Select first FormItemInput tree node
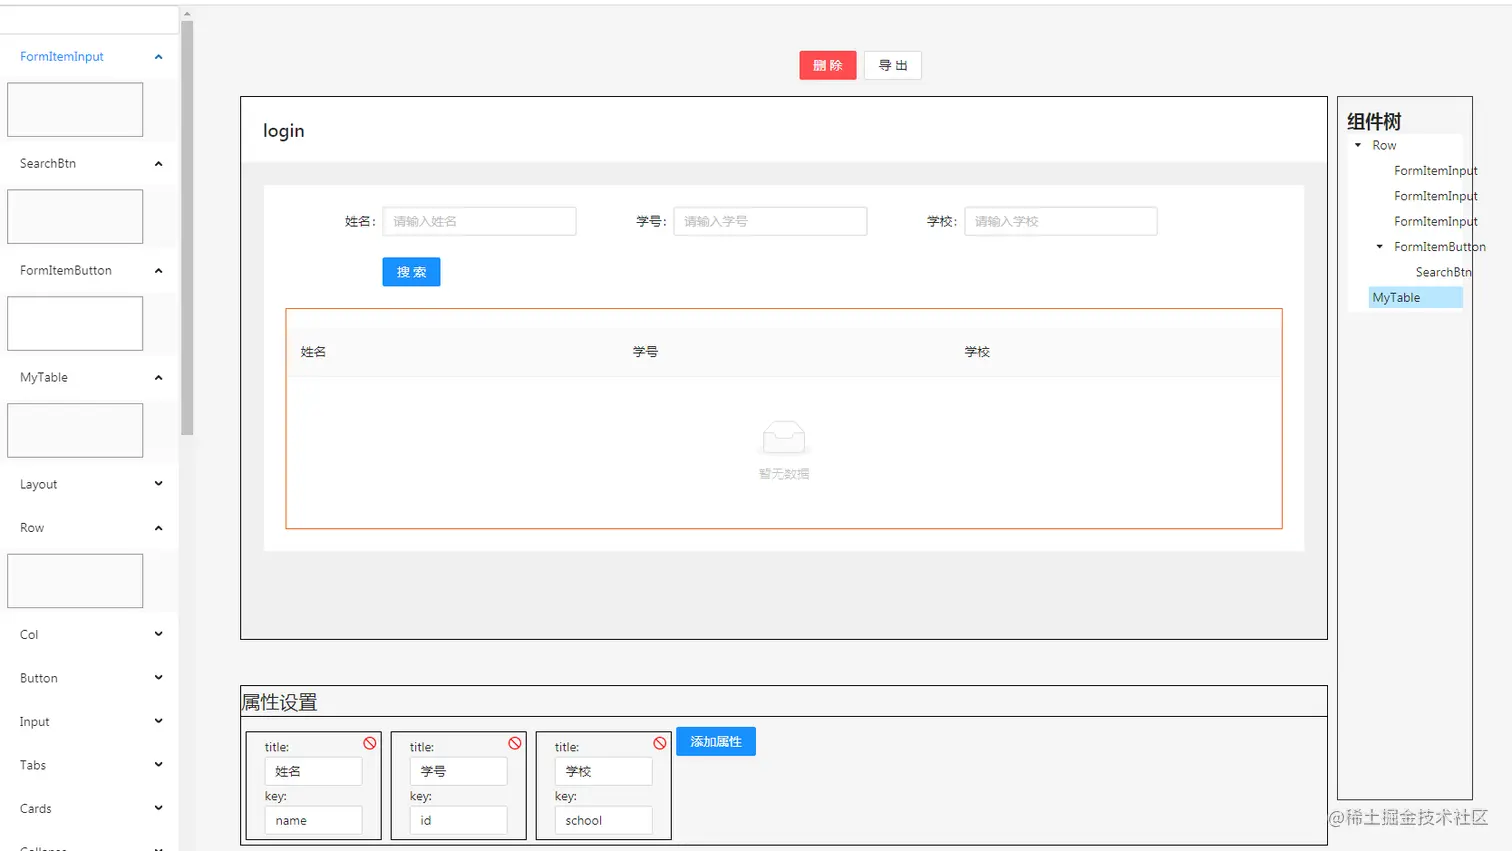This screenshot has width=1512, height=851. [x=1435, y=171]
